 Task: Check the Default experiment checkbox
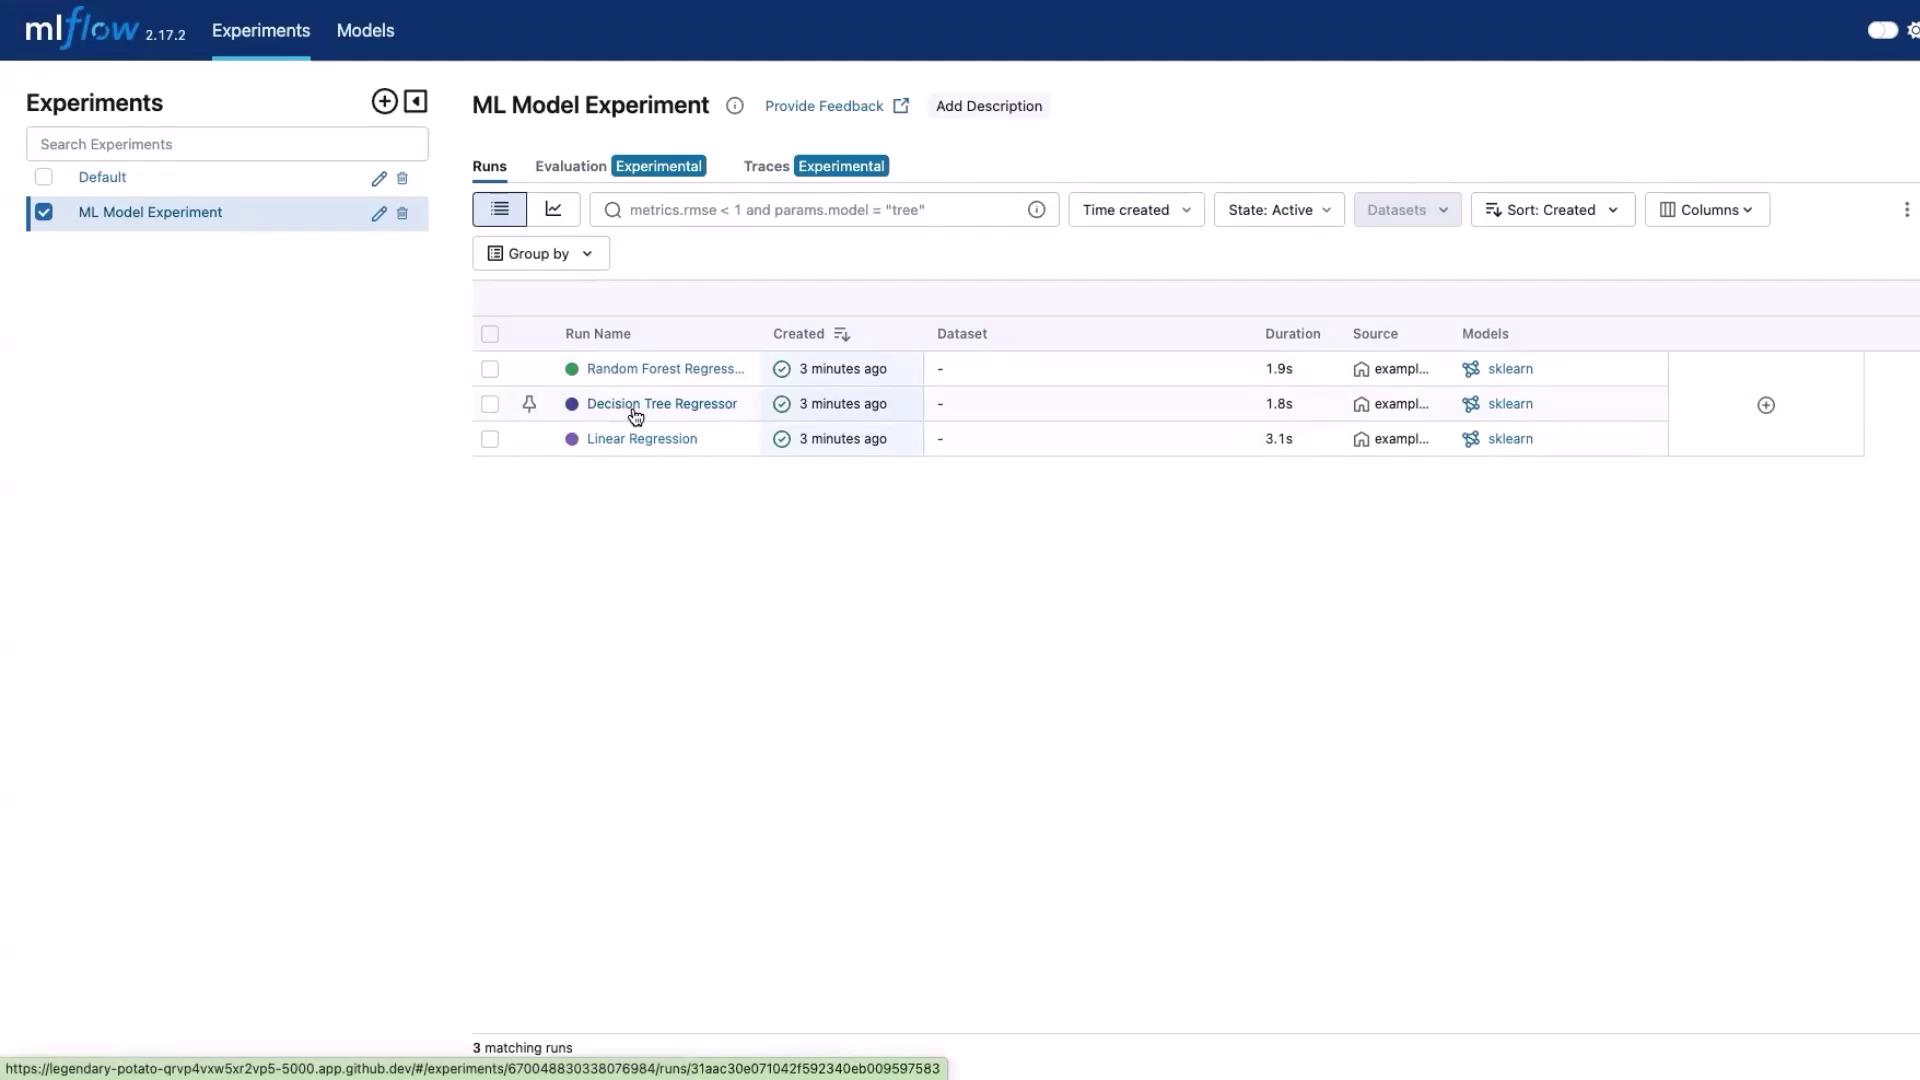[44, 177]
